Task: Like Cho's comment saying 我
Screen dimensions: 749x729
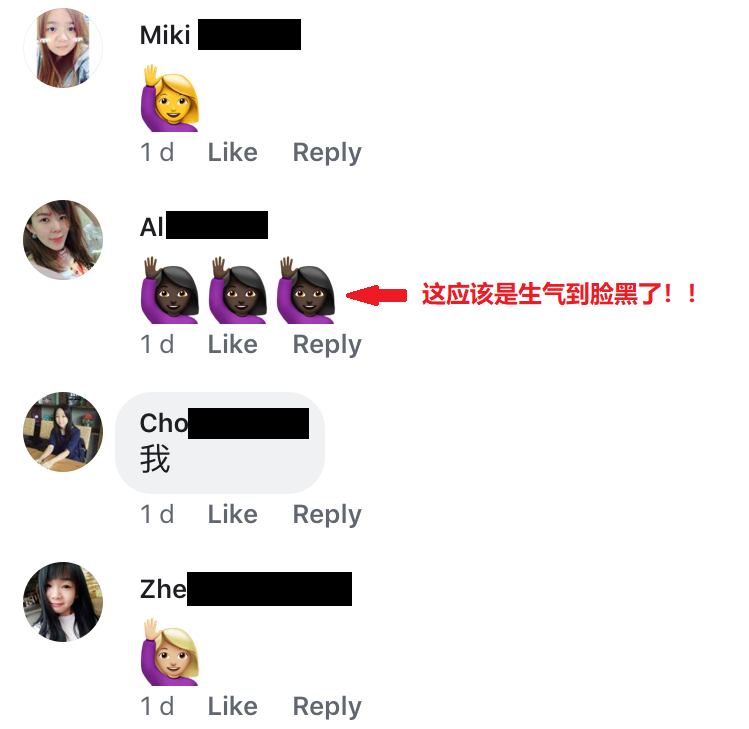Action: coord(233,515)
